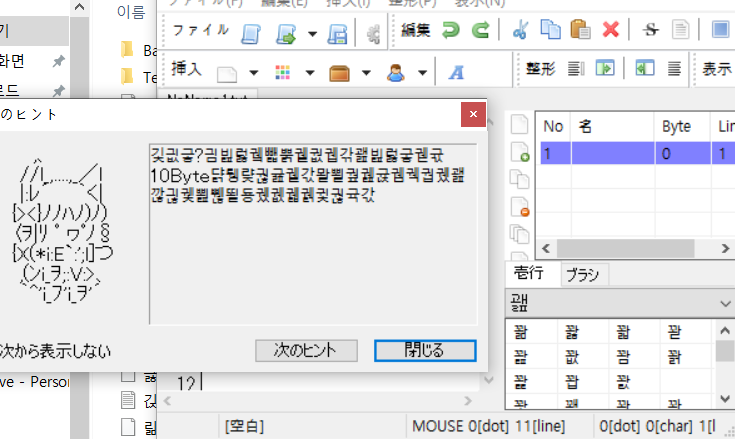Viewport: 735px width, 439px height.
Task: Click the Byte column header
Action: (677, 127)
